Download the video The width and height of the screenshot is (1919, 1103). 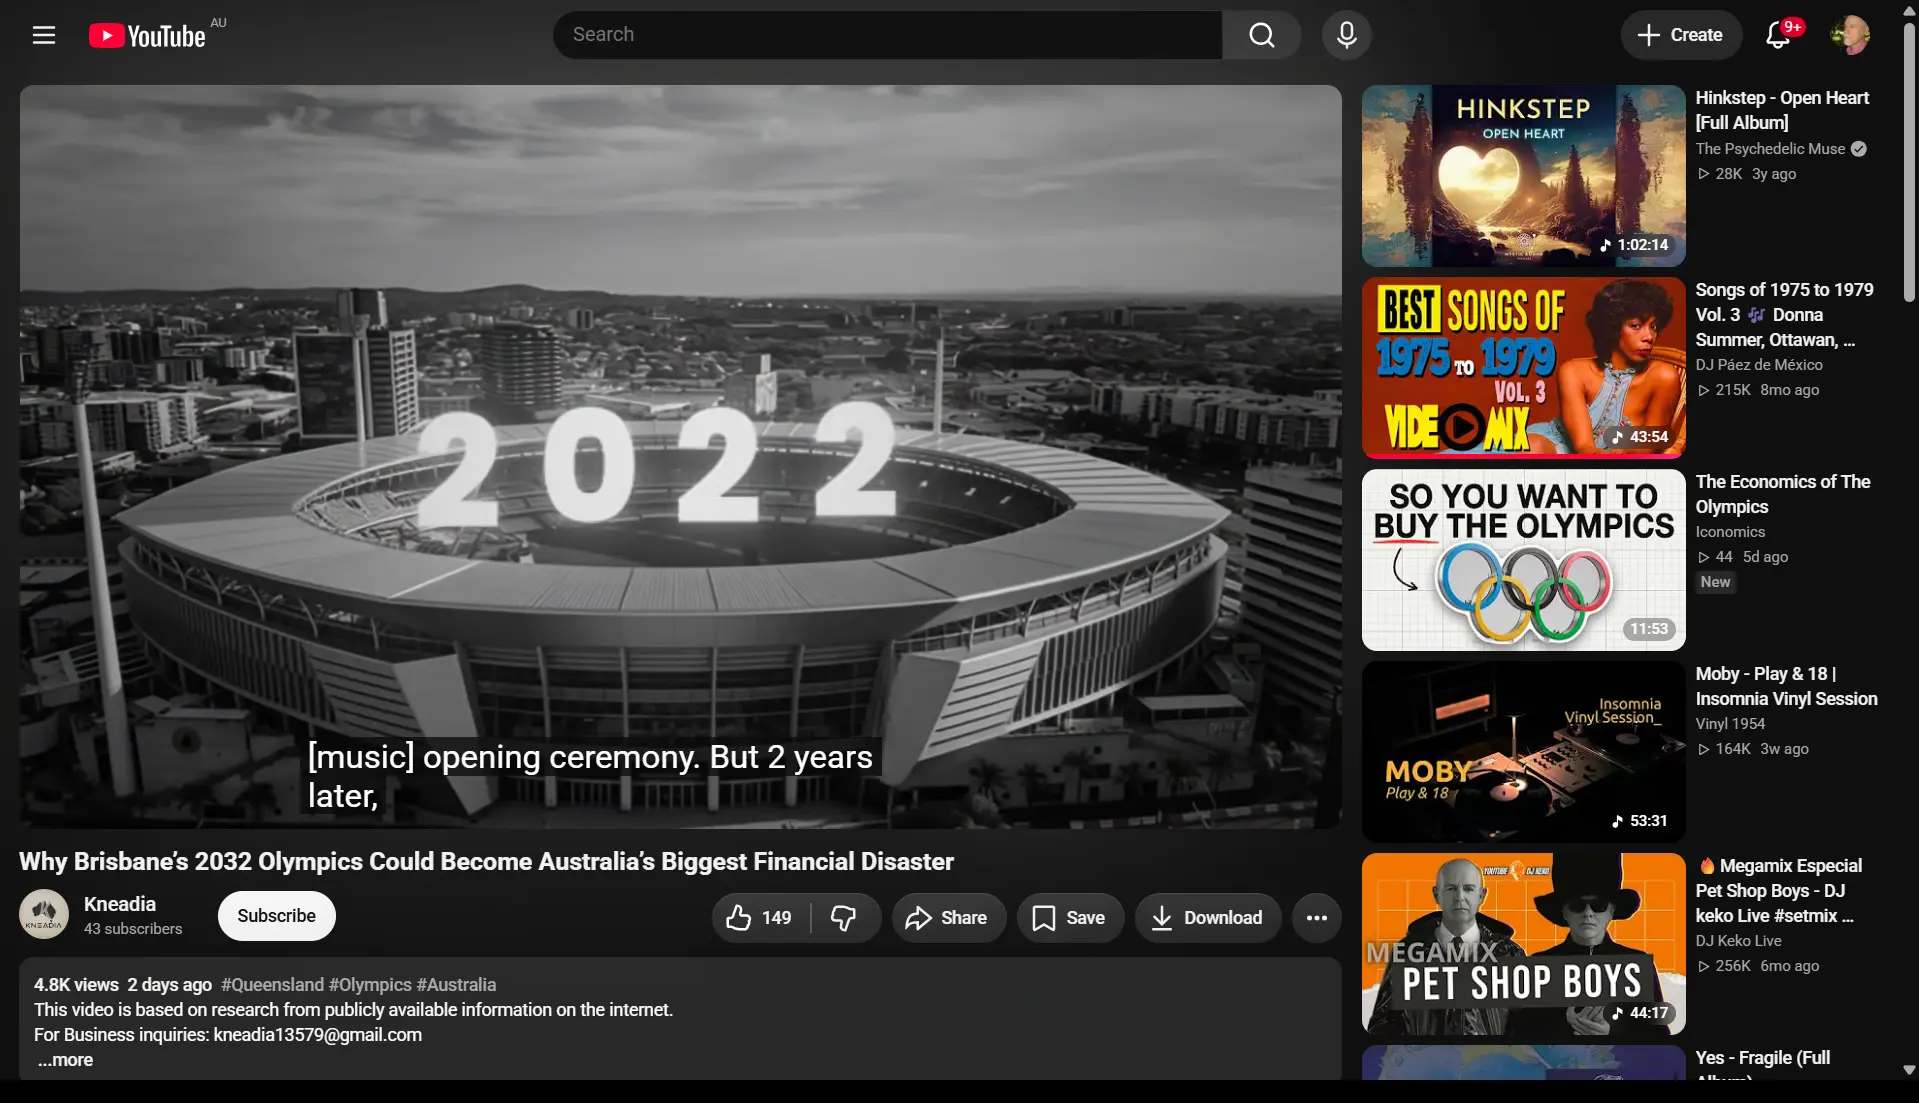pos(1207,918)
